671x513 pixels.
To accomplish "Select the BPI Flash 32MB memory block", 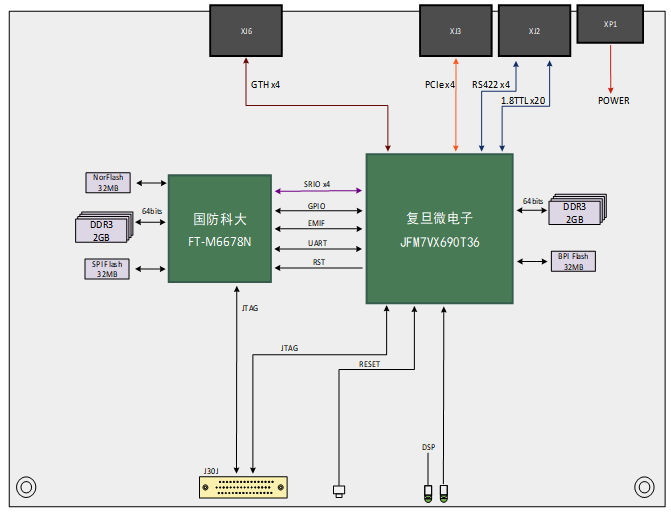I will coord(573,261).
